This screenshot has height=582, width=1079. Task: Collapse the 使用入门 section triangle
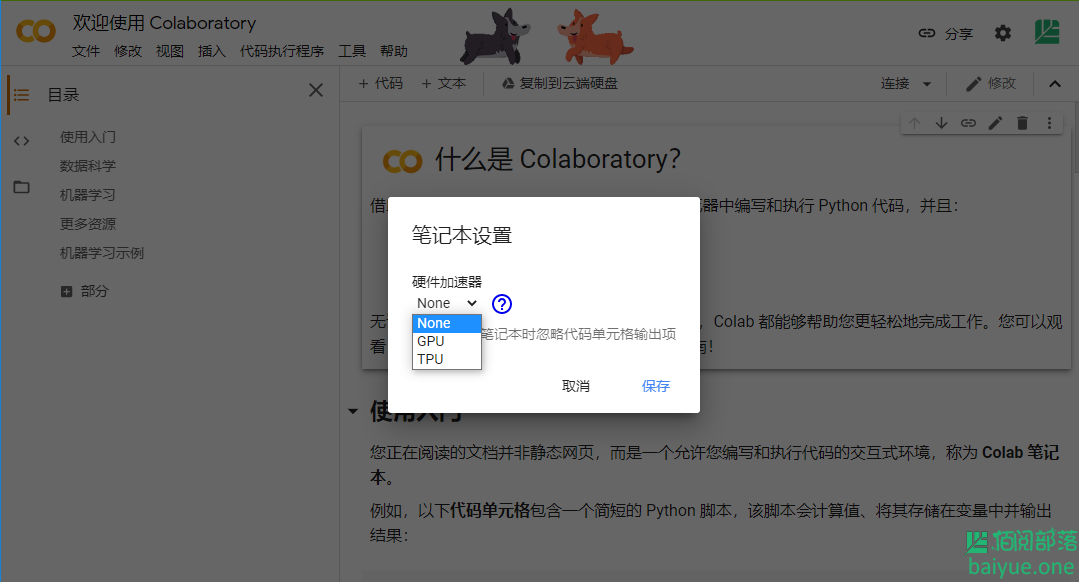pyautogui.click(x=353, y=411)
